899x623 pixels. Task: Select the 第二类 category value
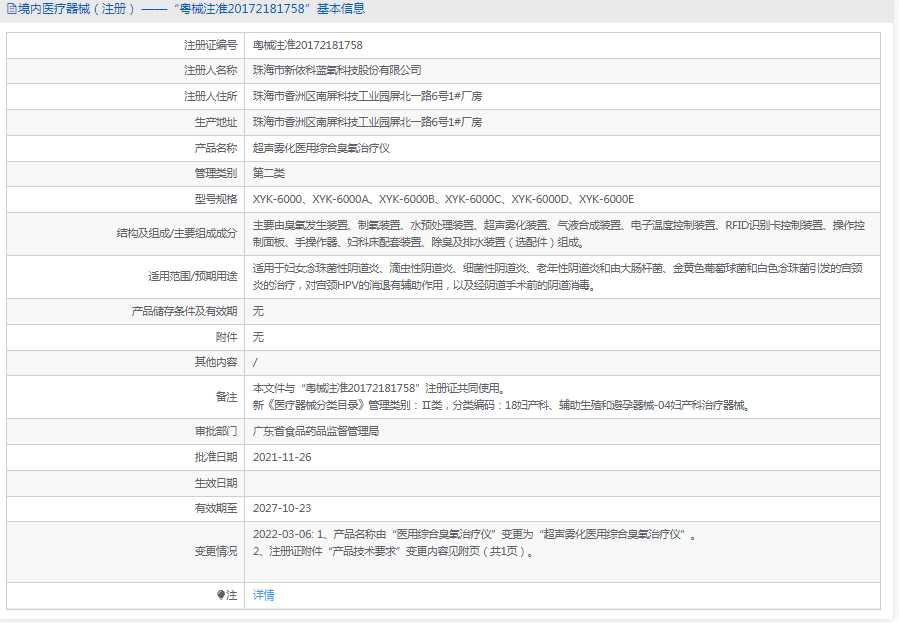pos(268,173)
